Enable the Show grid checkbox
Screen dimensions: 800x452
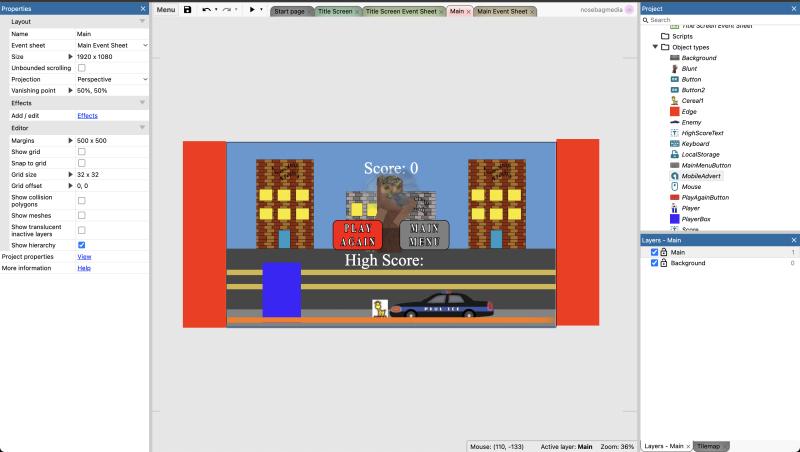point(82,152)
